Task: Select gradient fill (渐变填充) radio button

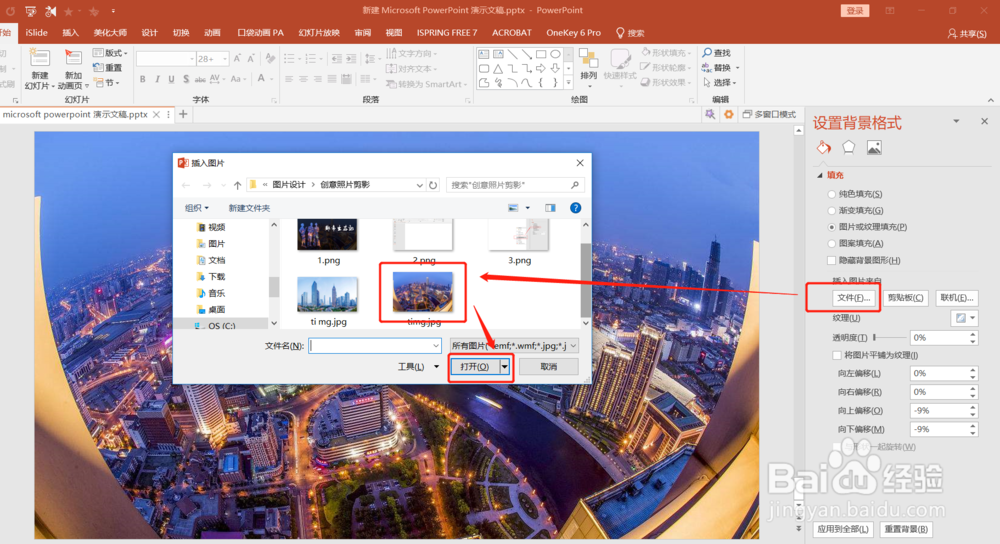Action: (831, 210)
